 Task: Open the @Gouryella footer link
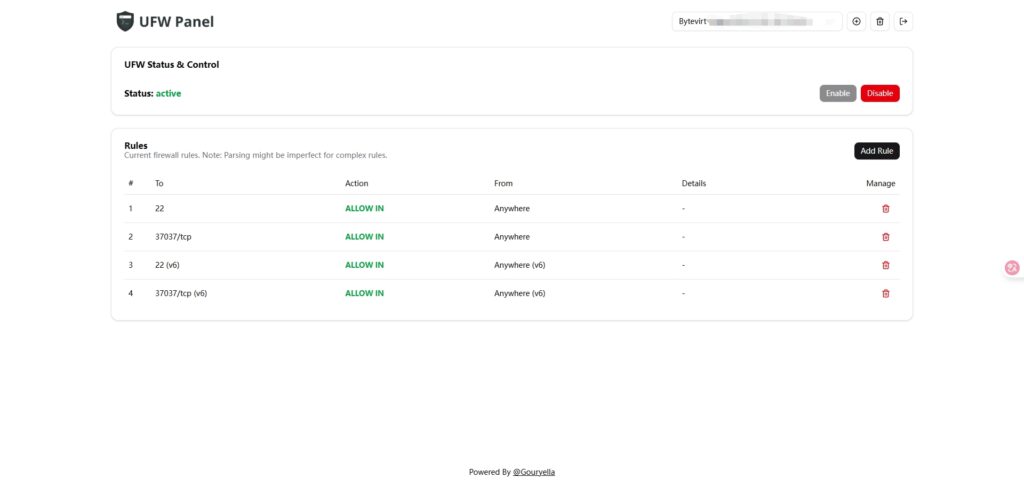[x=541, y=472]
